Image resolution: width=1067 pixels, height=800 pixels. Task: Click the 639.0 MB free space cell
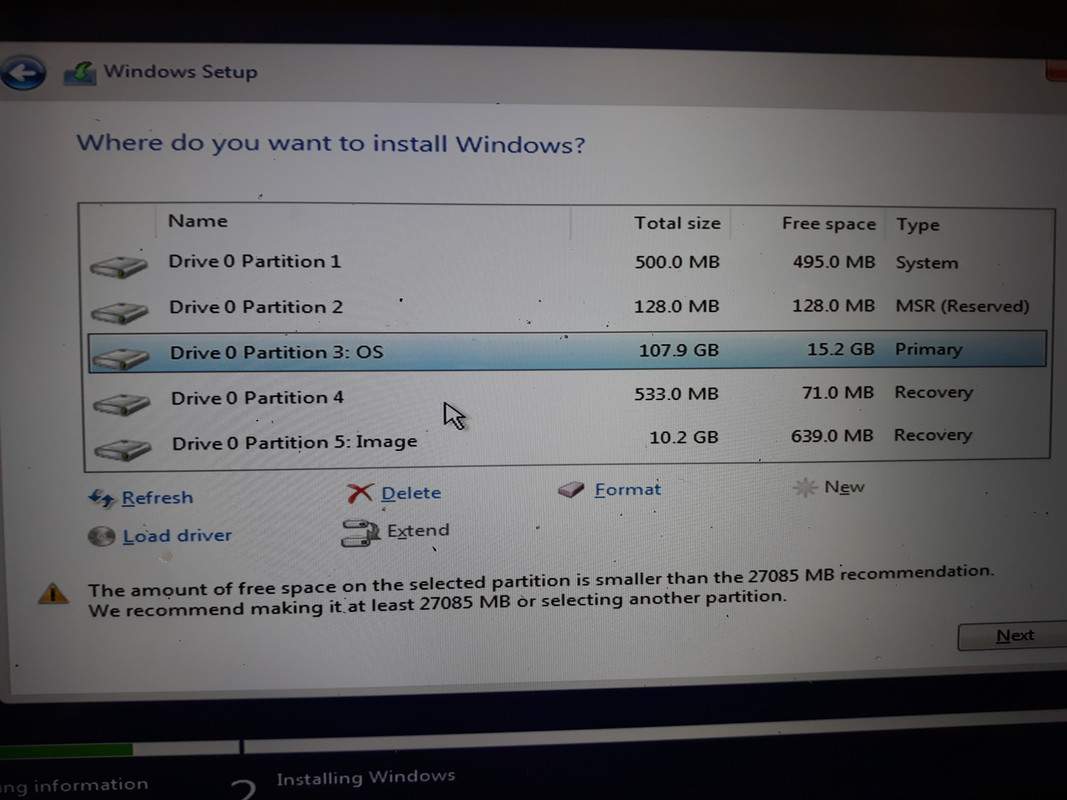(x=832, y=435)
